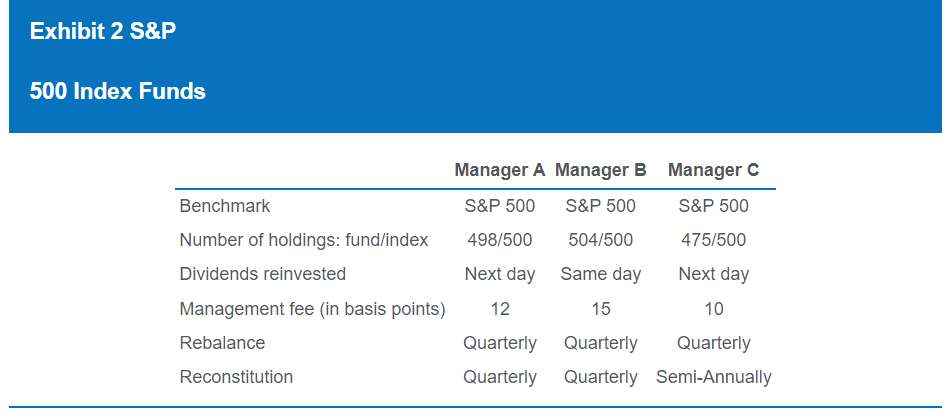Click the "Same day" dividends cell

click(600, 274)
